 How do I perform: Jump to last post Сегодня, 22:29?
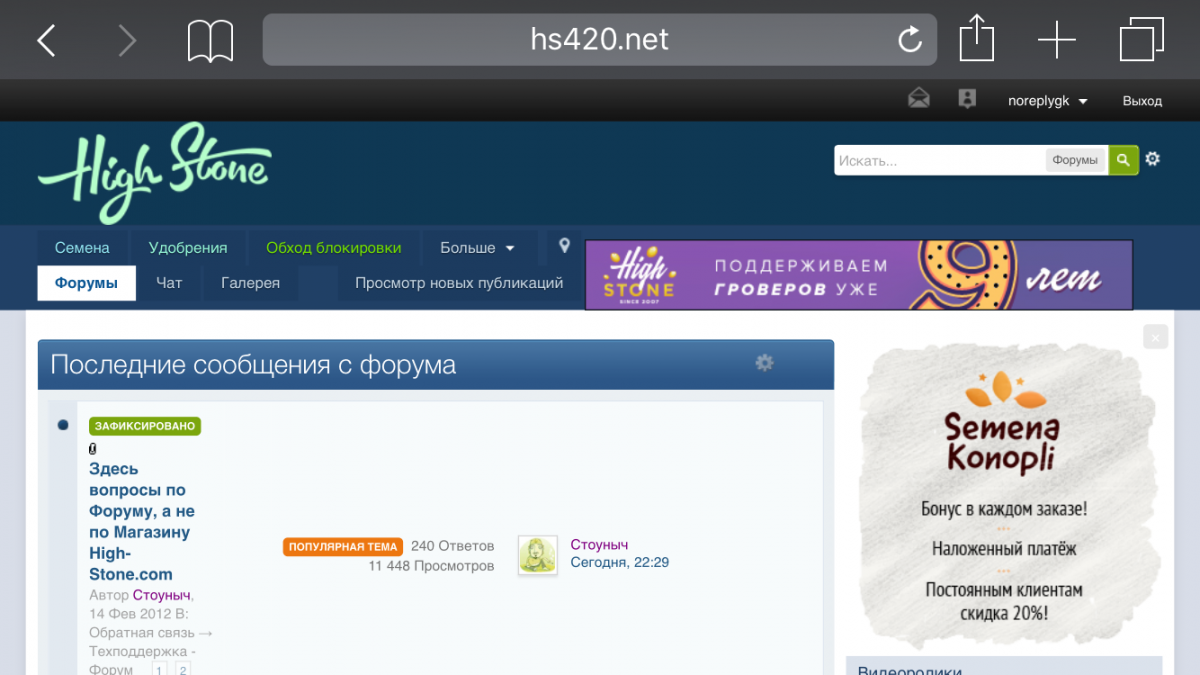620,563
